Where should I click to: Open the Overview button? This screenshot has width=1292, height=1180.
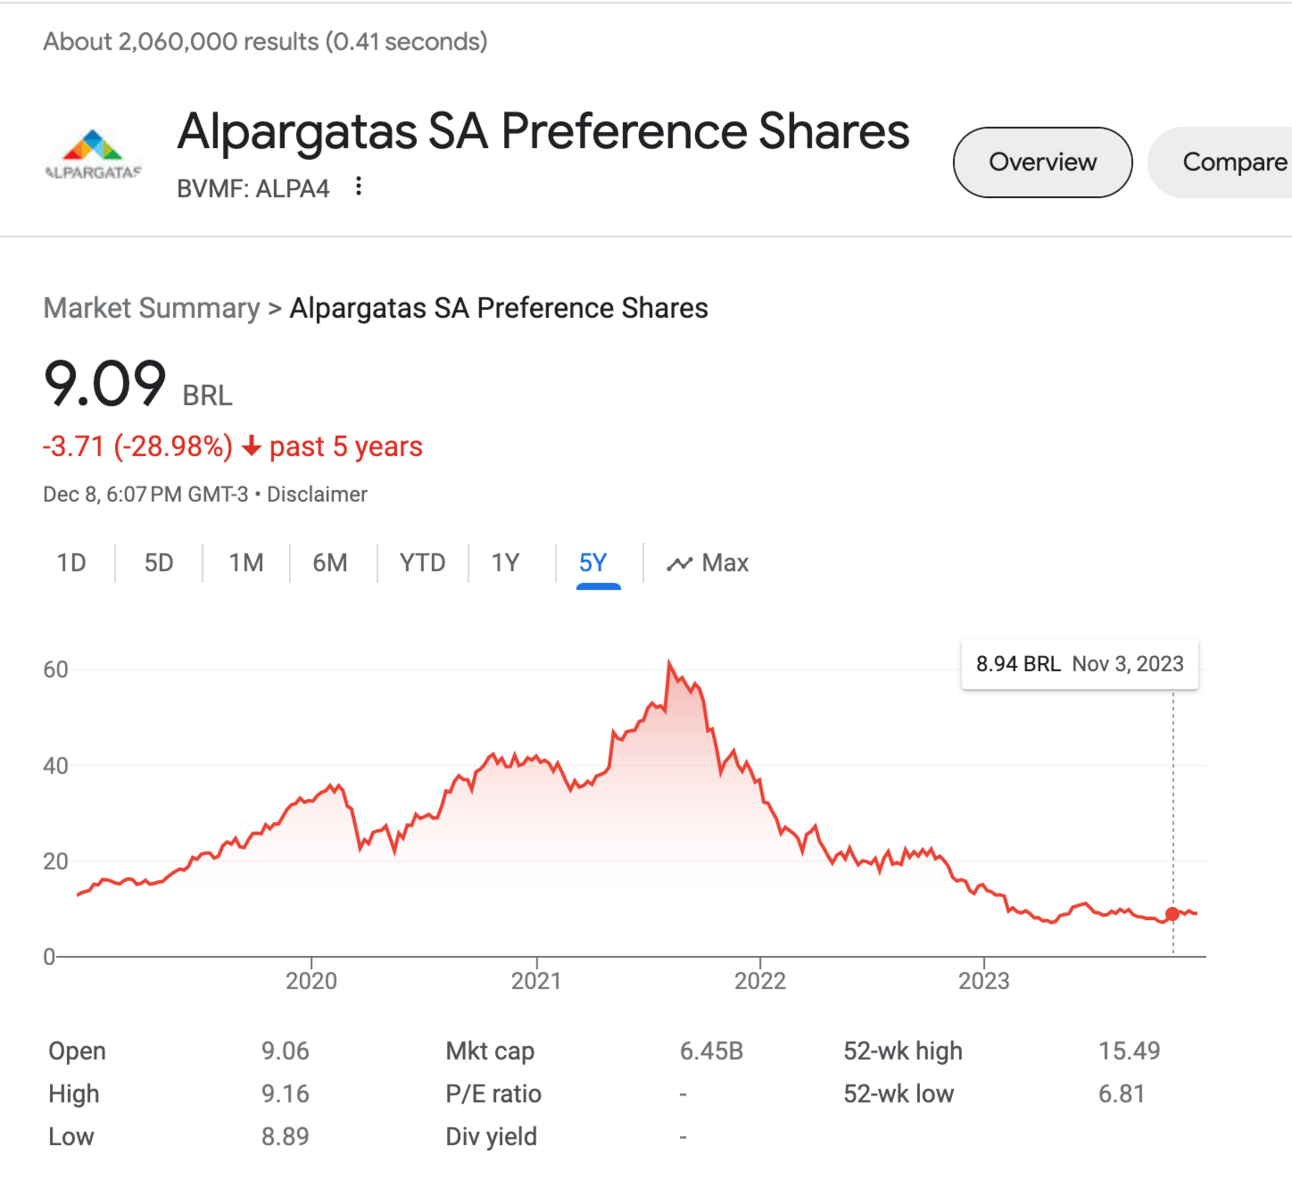click(x=1043, y=162)
